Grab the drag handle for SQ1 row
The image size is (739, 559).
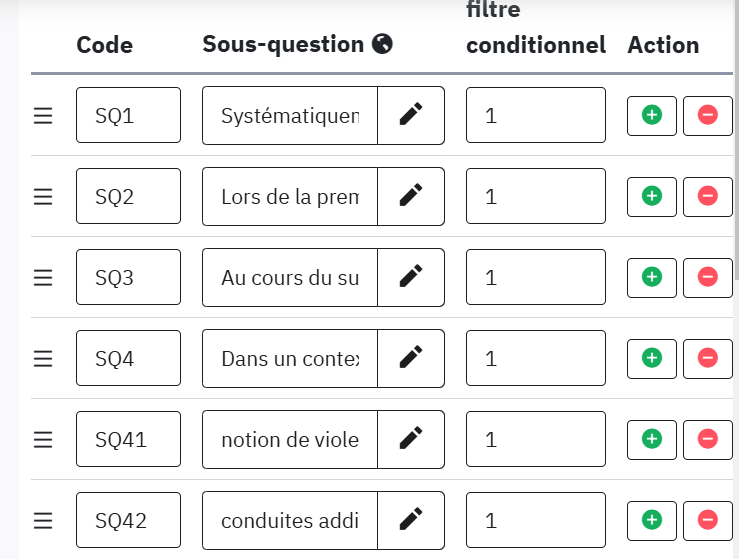tap(43, 116)
